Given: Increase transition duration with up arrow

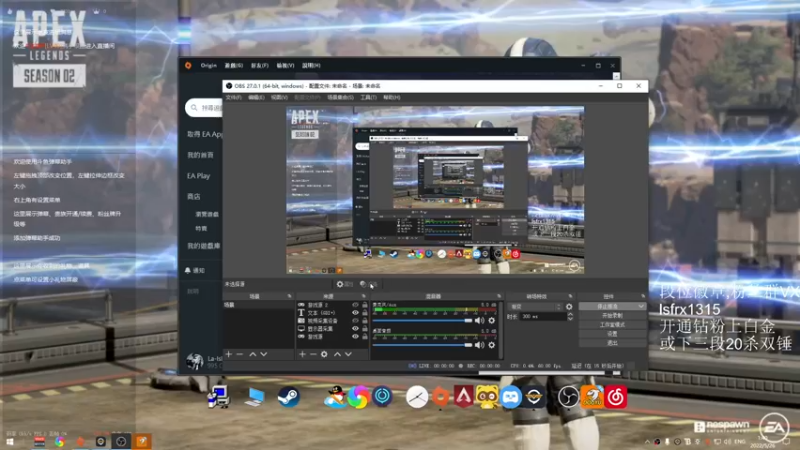Looking at the screenshot, I should pyautogui.click(x=570, y=315).
